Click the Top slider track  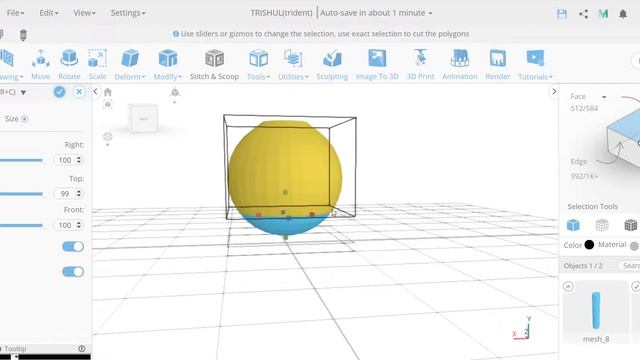tap(21, 194)
